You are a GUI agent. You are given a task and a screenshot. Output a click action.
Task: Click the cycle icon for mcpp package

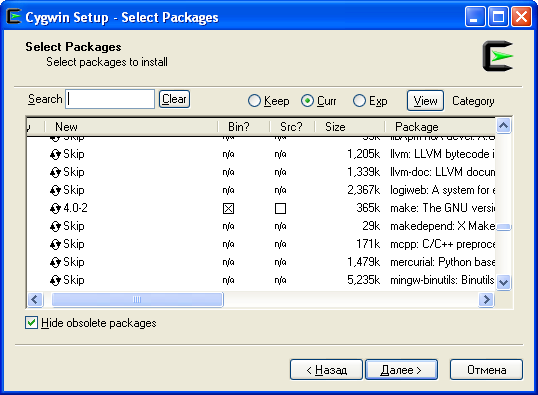(55, 244)
